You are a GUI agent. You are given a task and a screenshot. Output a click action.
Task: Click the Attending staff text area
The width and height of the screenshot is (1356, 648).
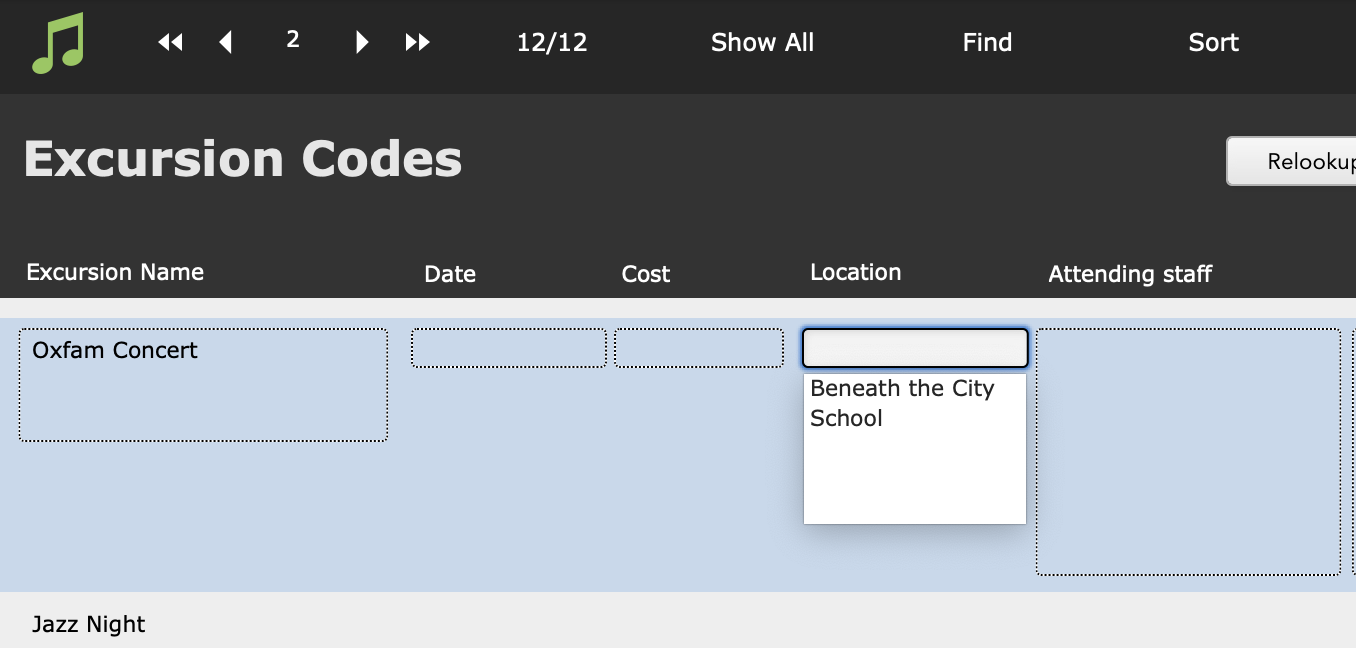[x=1188, y=452]
